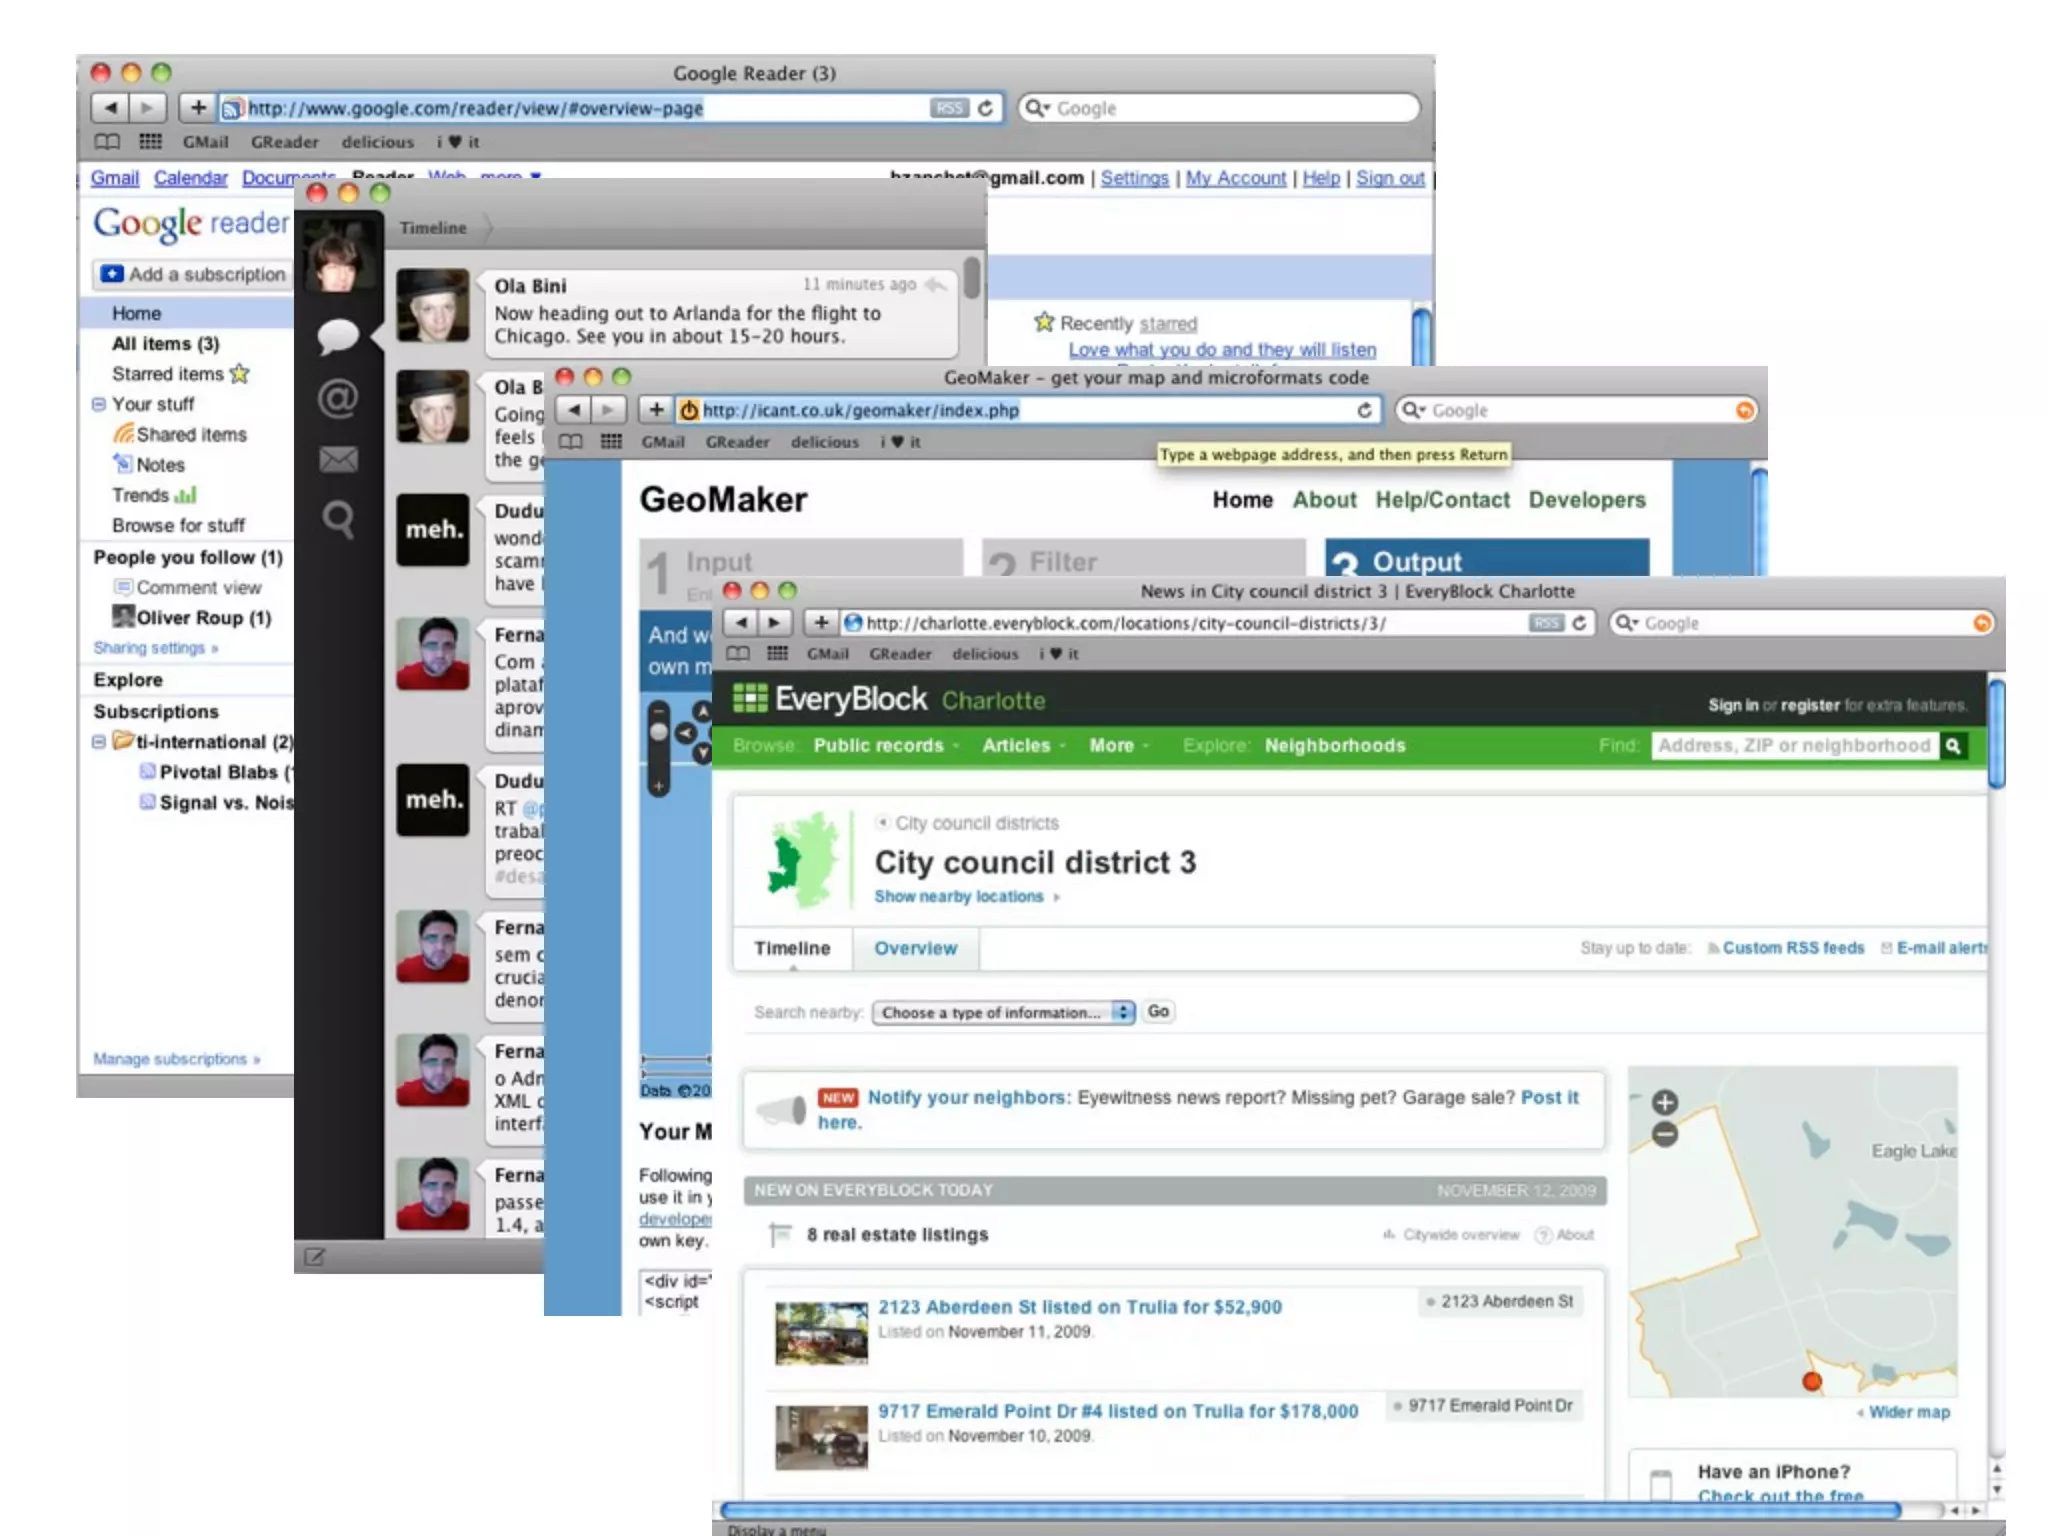Click the compose tweet icon at bottom

314,1257
